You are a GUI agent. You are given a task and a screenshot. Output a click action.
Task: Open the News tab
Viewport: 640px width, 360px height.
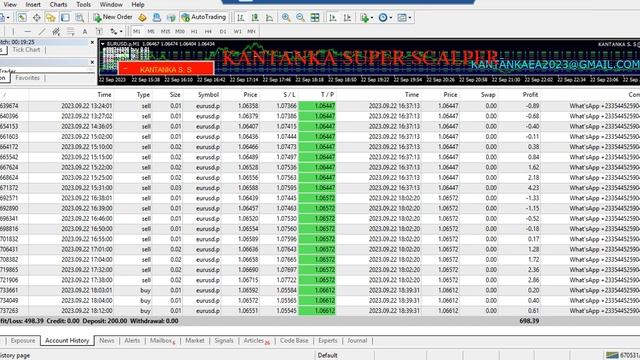107,340
